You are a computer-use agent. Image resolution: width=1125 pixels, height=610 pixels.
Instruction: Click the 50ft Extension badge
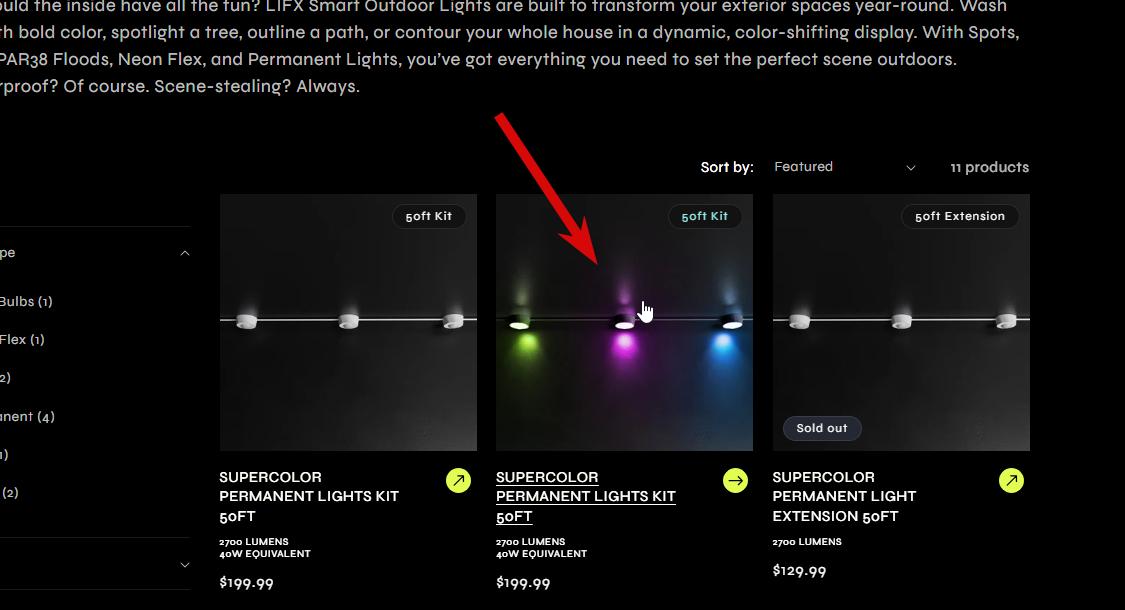960,216
